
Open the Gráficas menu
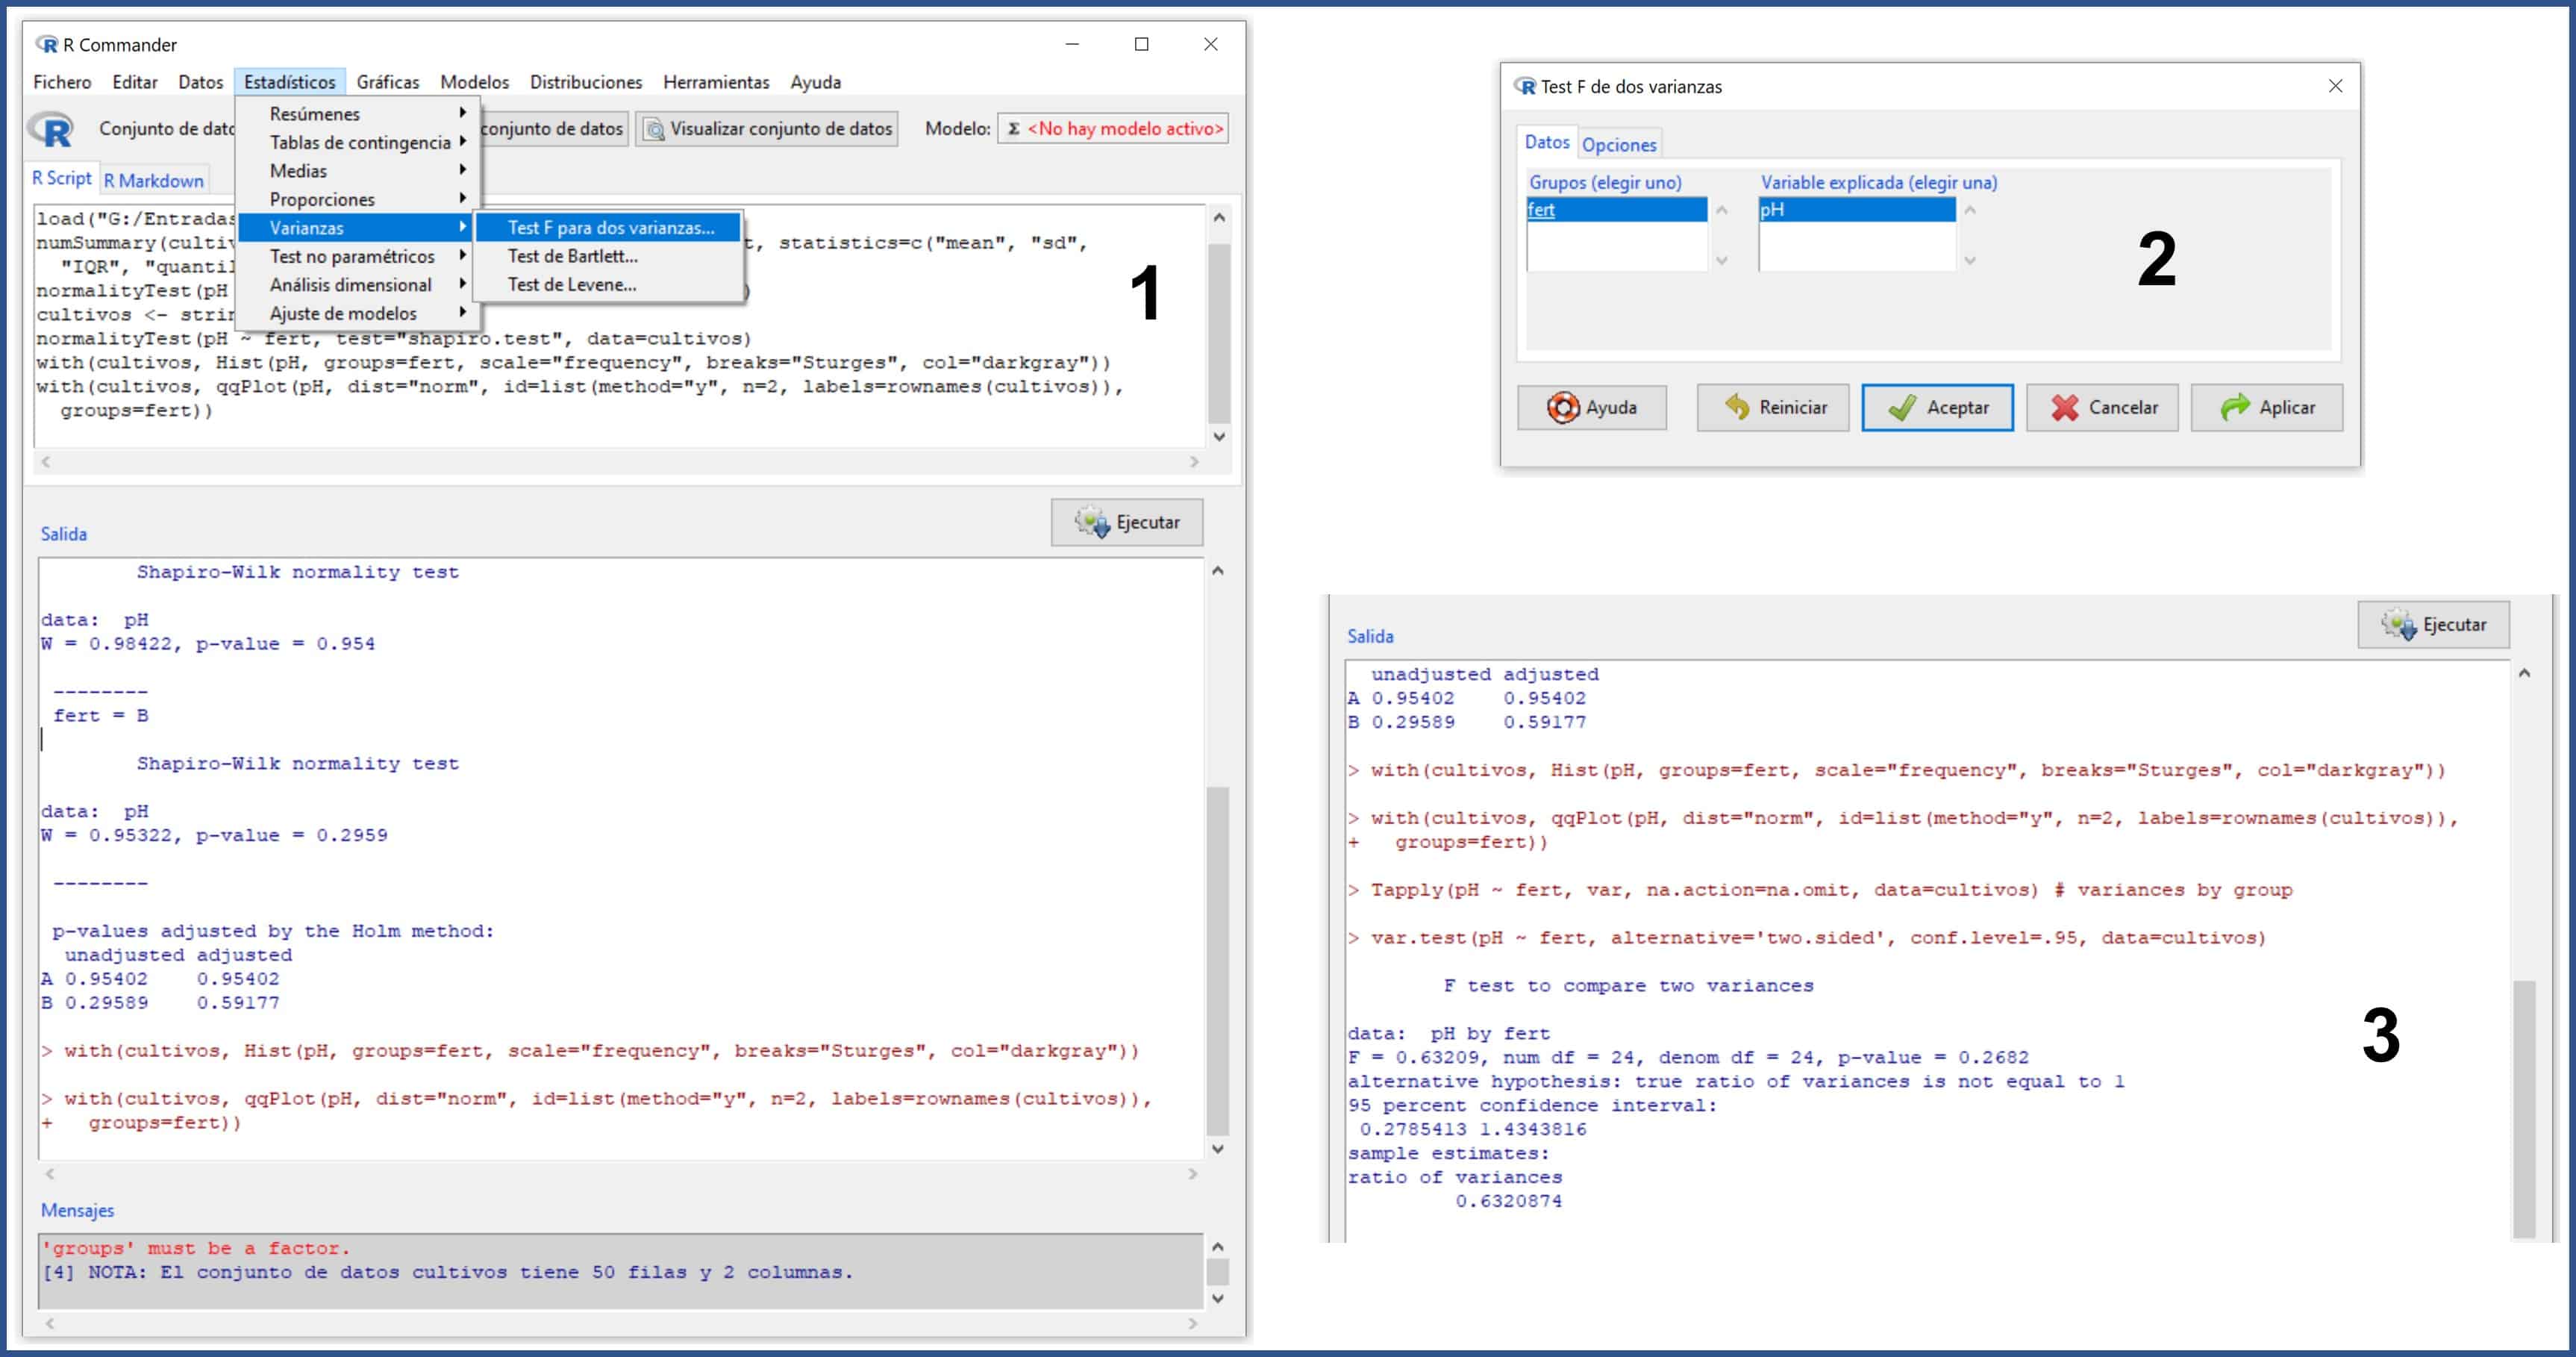pyautogui.click(x=387, y=82)
